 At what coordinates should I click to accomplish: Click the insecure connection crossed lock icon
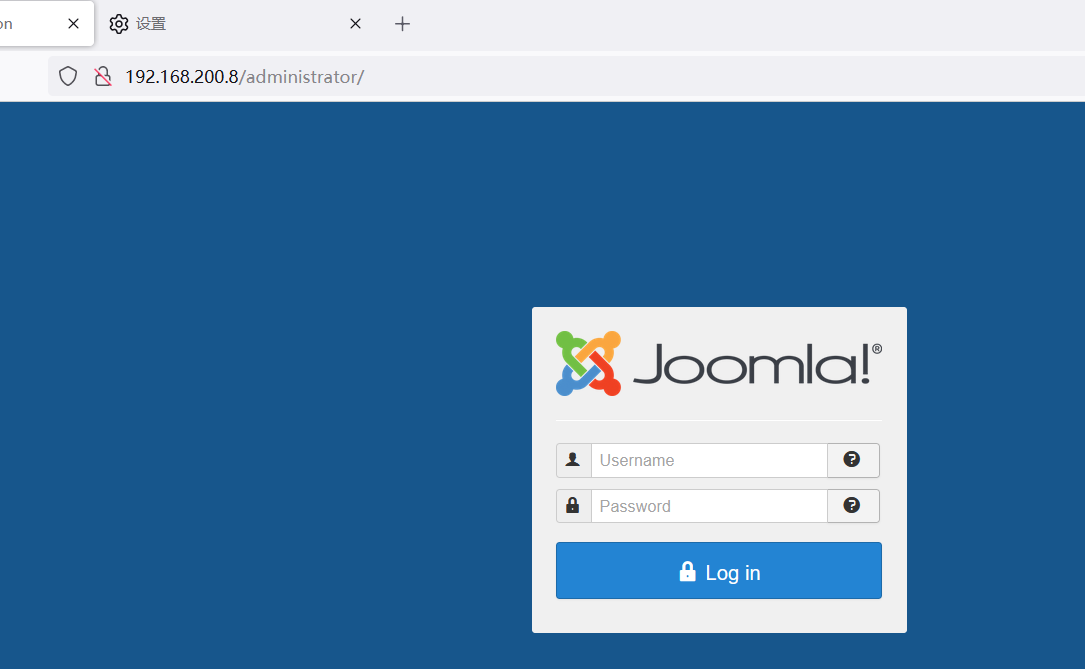pos(102,76)
